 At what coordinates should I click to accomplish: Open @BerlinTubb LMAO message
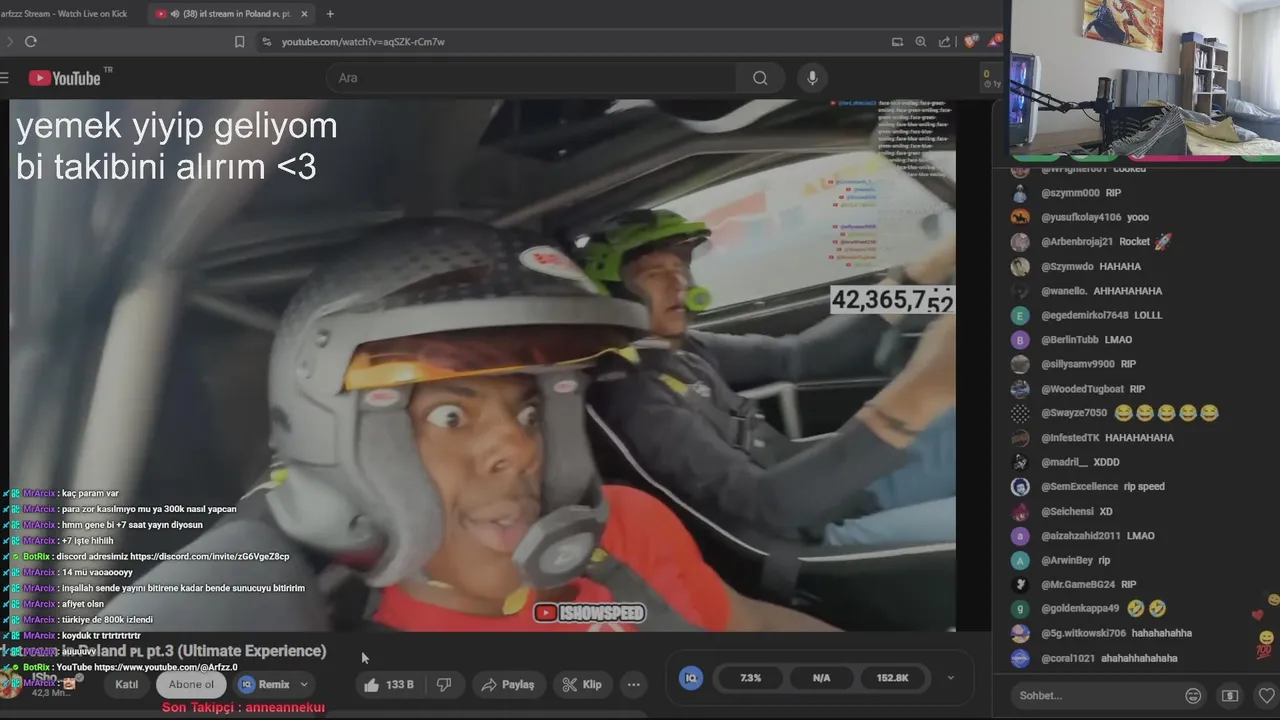(1086, 340)
